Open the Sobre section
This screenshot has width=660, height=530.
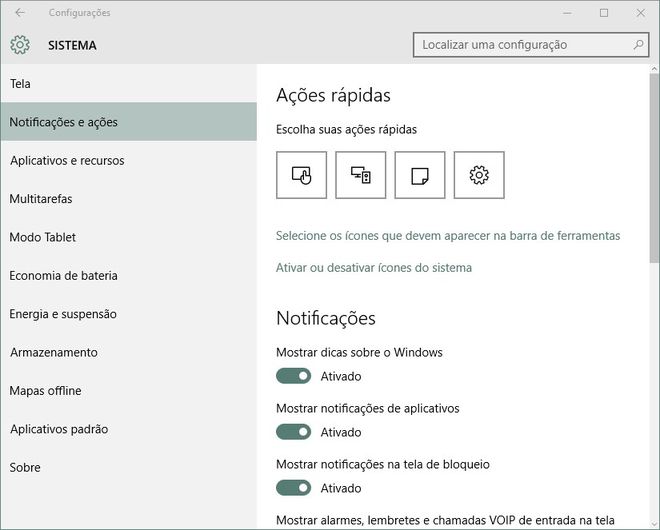coord(128,467)
